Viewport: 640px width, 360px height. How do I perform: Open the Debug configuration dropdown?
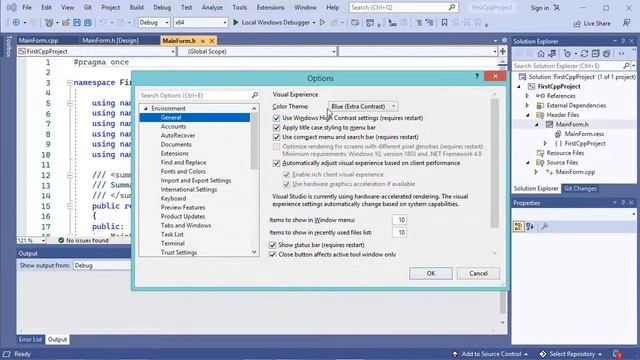[x=154, y=22]
